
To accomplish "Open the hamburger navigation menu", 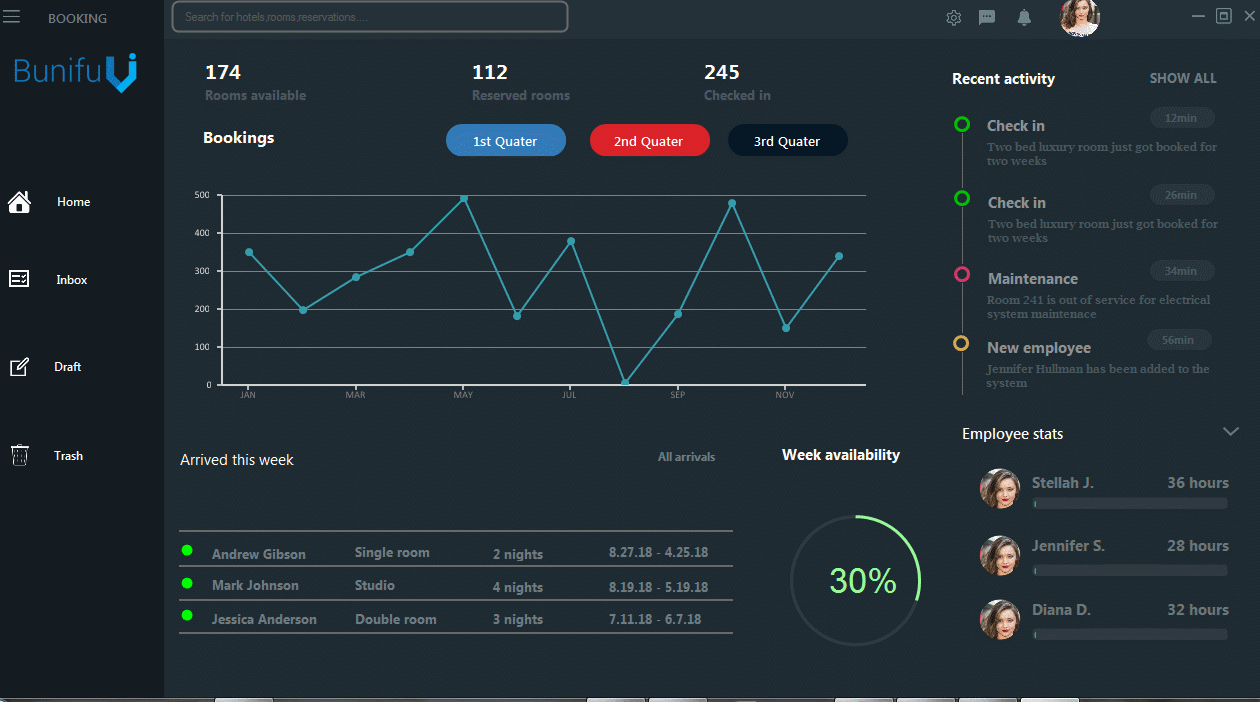I will tap(11, 17).
